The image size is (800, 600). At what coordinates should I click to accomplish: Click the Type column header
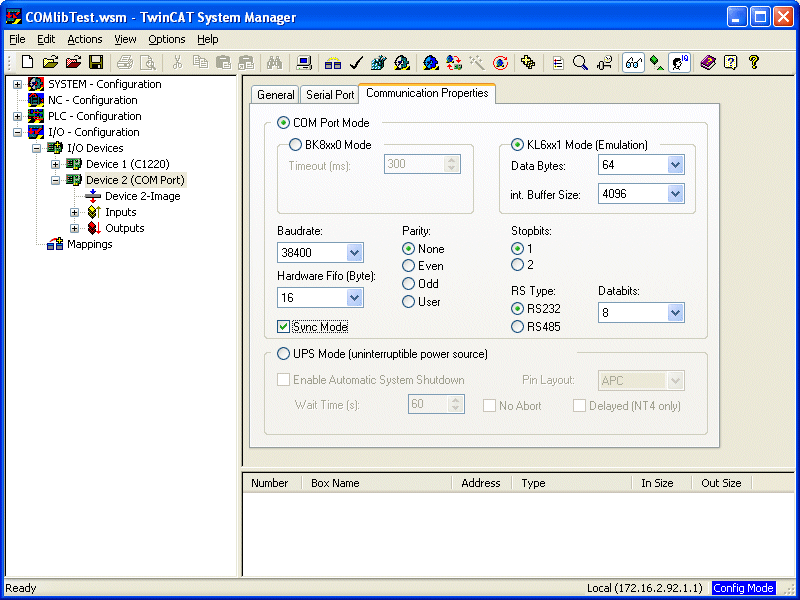coord(571,483)
